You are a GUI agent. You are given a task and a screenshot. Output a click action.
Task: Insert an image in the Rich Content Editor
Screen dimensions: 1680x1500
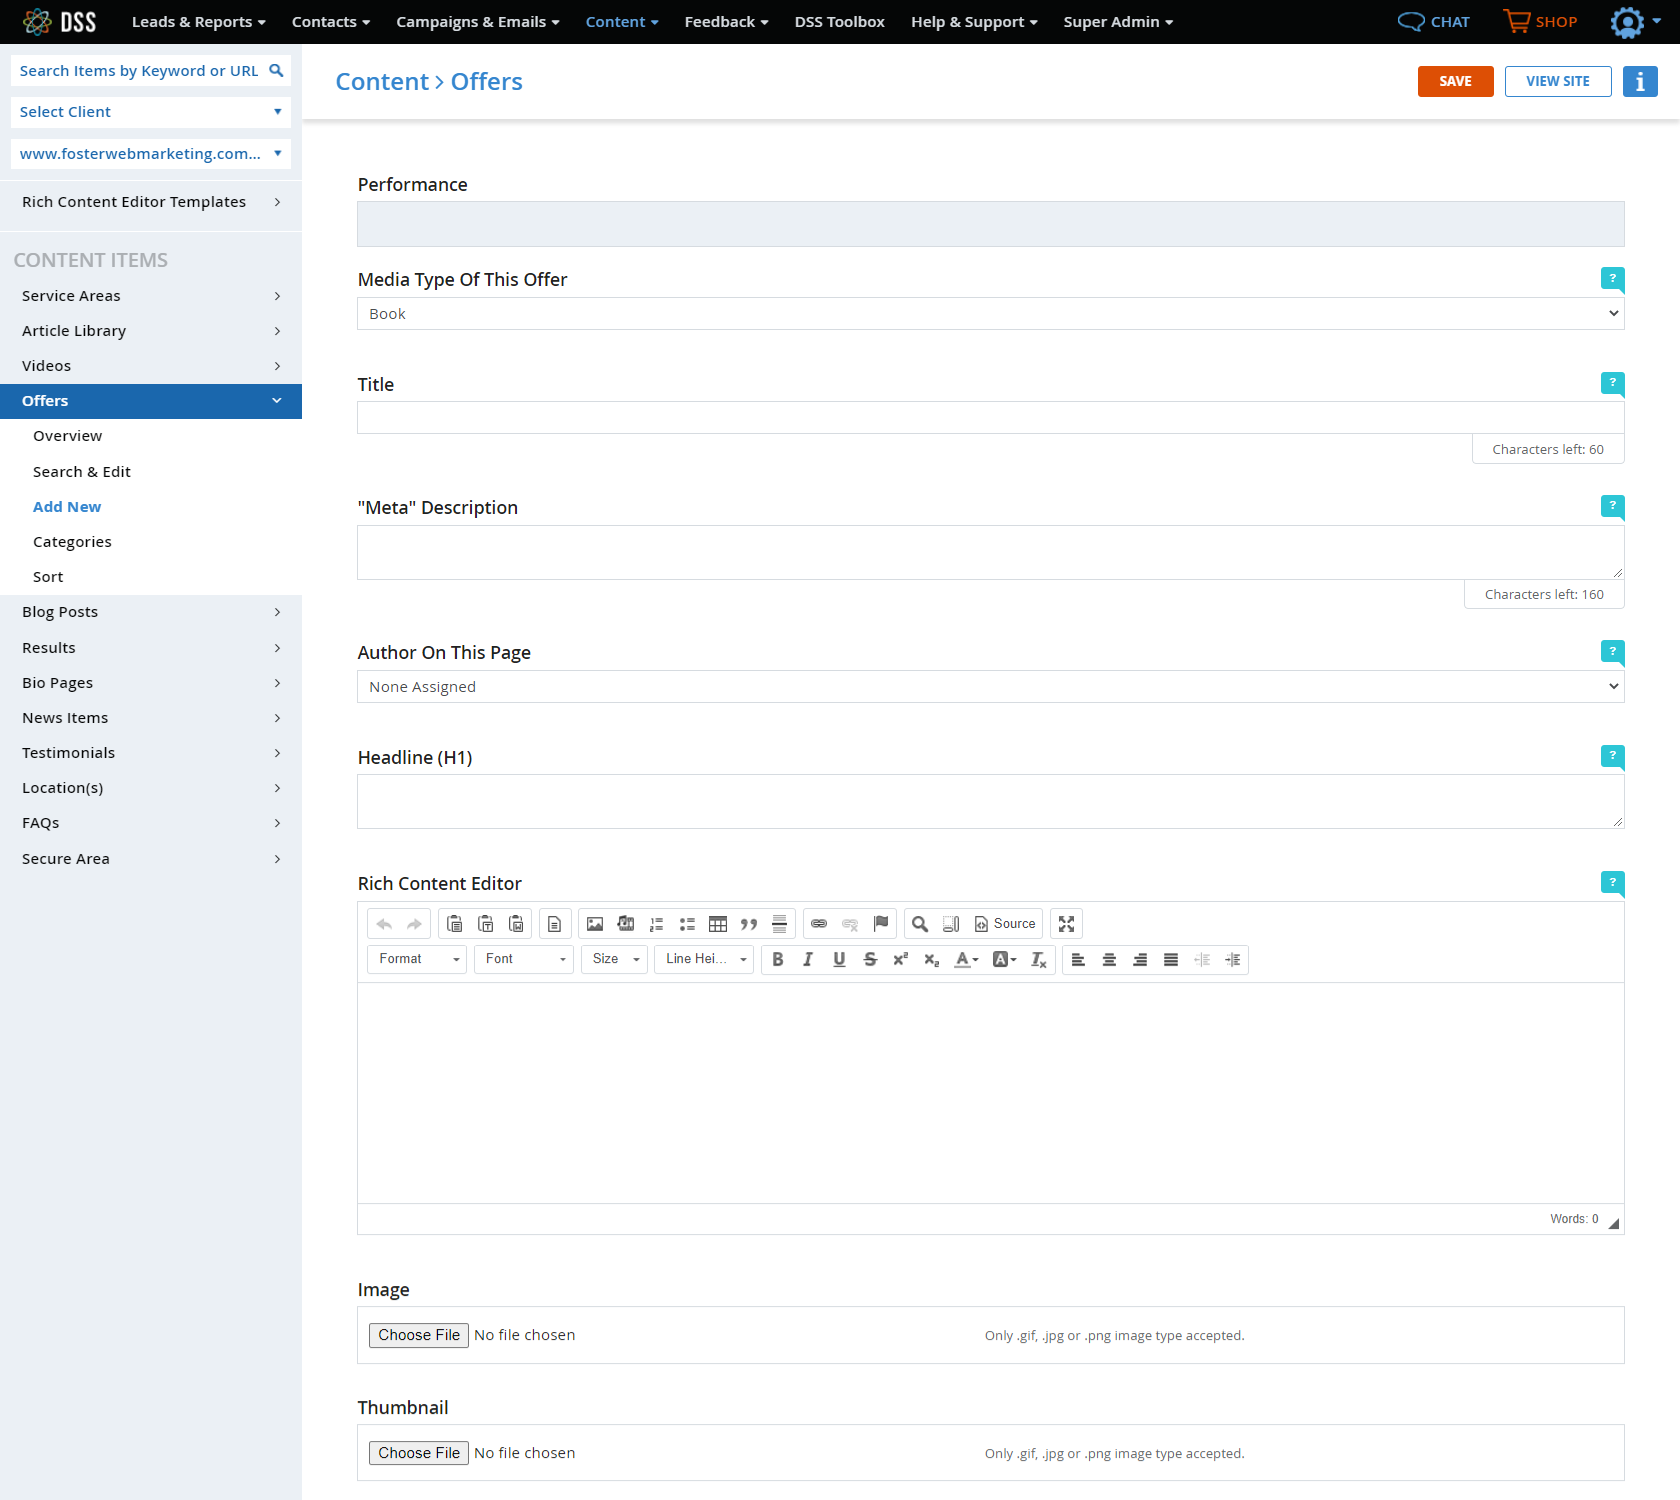pyautogui.click(x=595, y=923)
